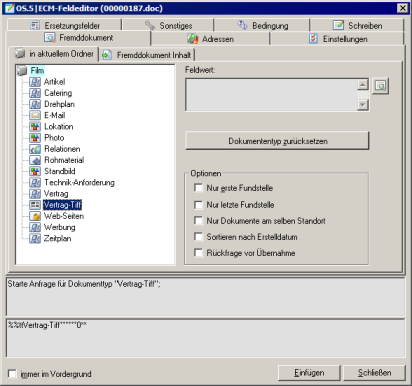Screen dimensions: 412x386
Task: Click the Technik-Anforderung document icon
Action: tap(35, 183)
